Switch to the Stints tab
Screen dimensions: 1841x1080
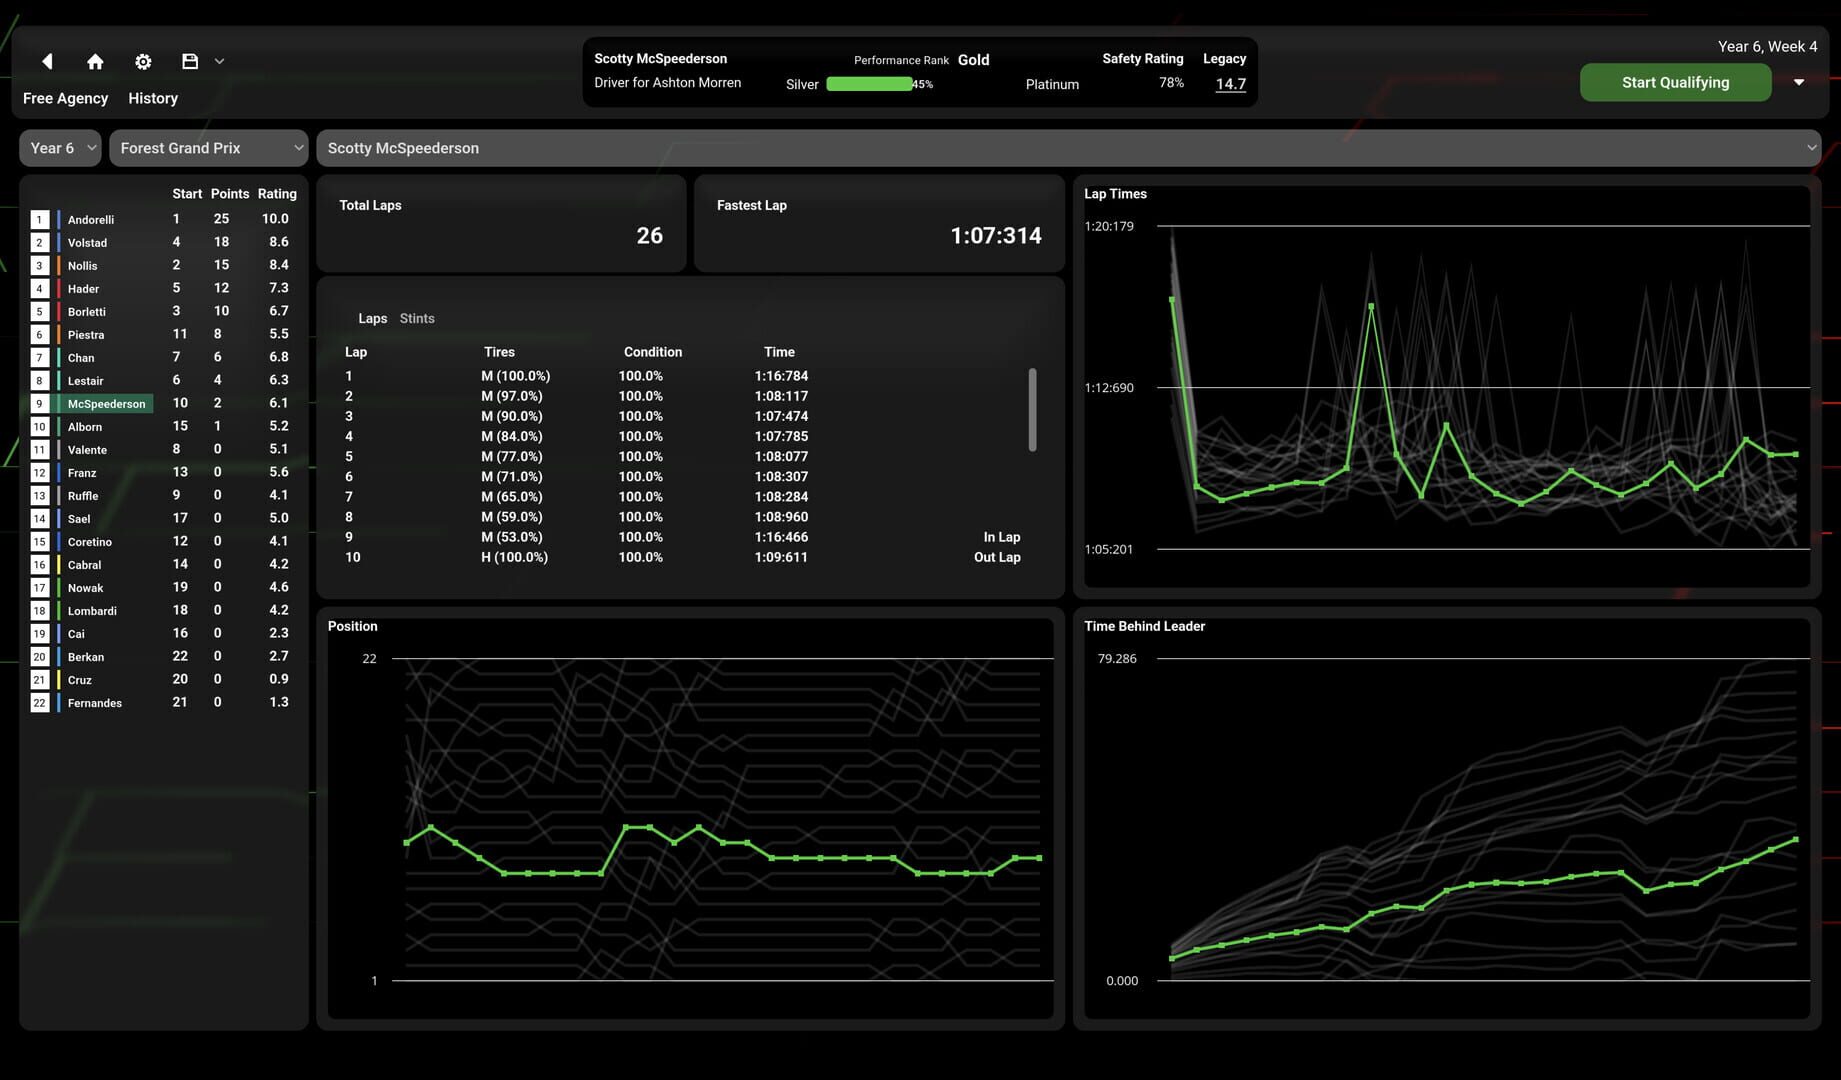[x=417, y=318]
